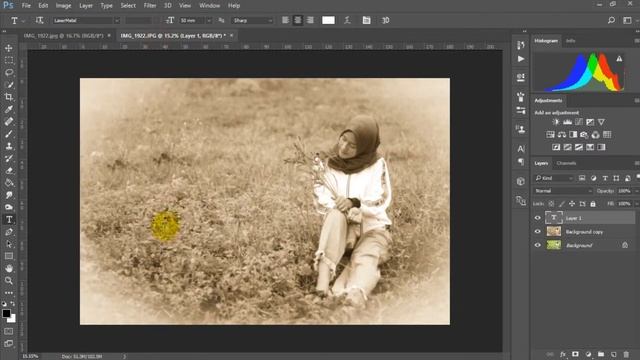The image size is (640, 360).
Task: Switch to the Channels tab
Action: [x=566, y=163]
